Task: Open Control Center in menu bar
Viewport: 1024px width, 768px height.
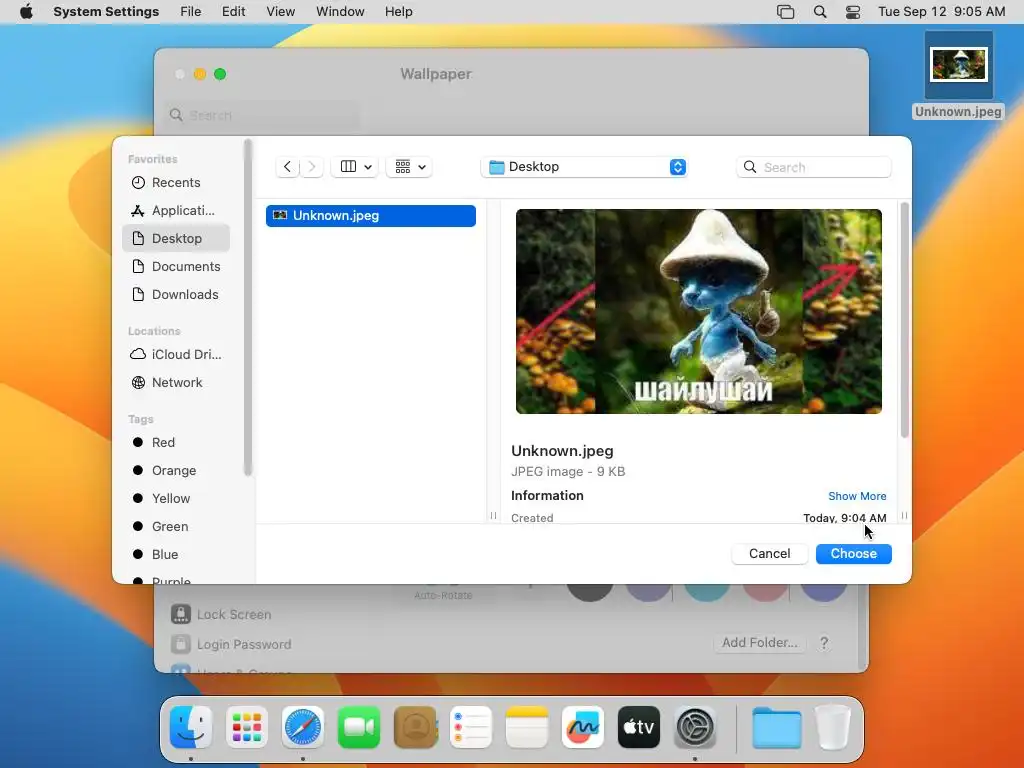Action: (853, 12)
